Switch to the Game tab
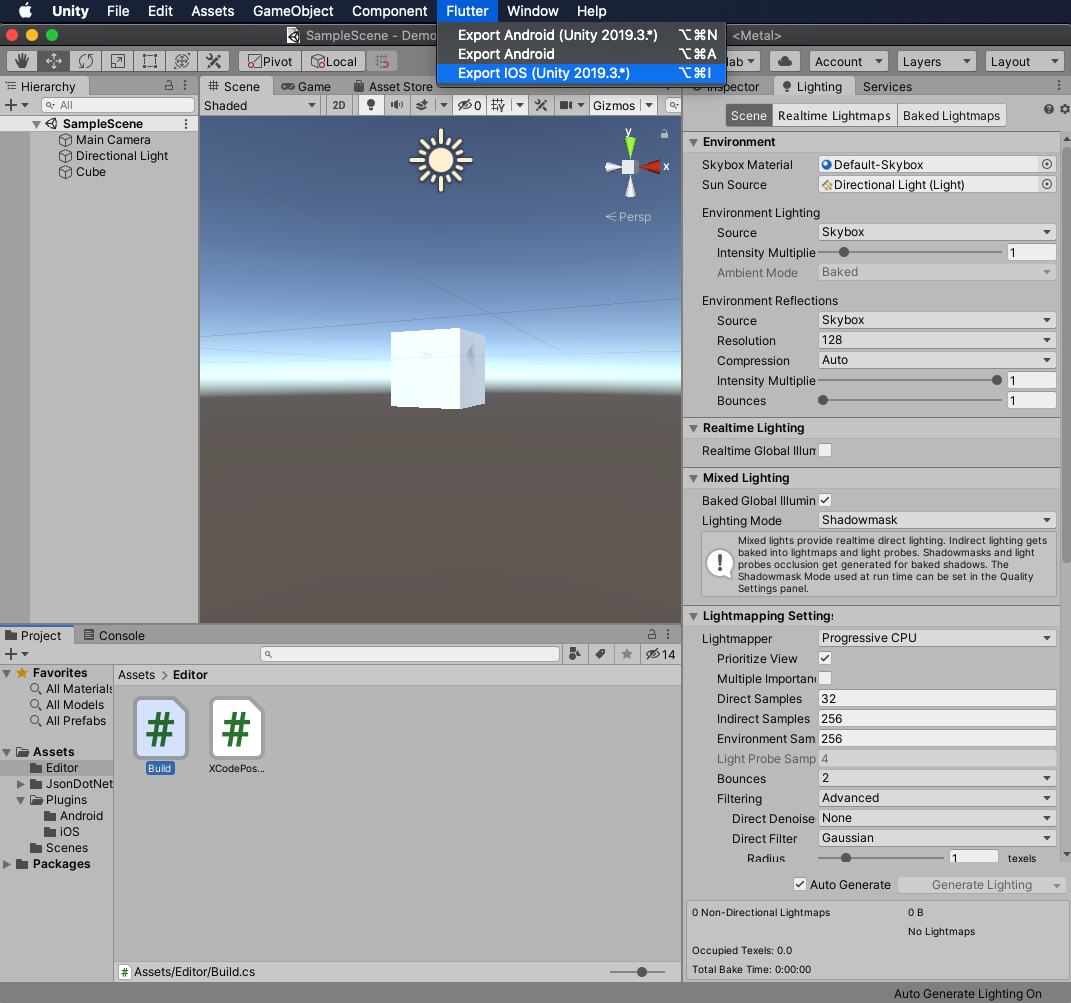Image resolution: width=1071 pixels, height=1003 pixels. (x=307, y=86)
